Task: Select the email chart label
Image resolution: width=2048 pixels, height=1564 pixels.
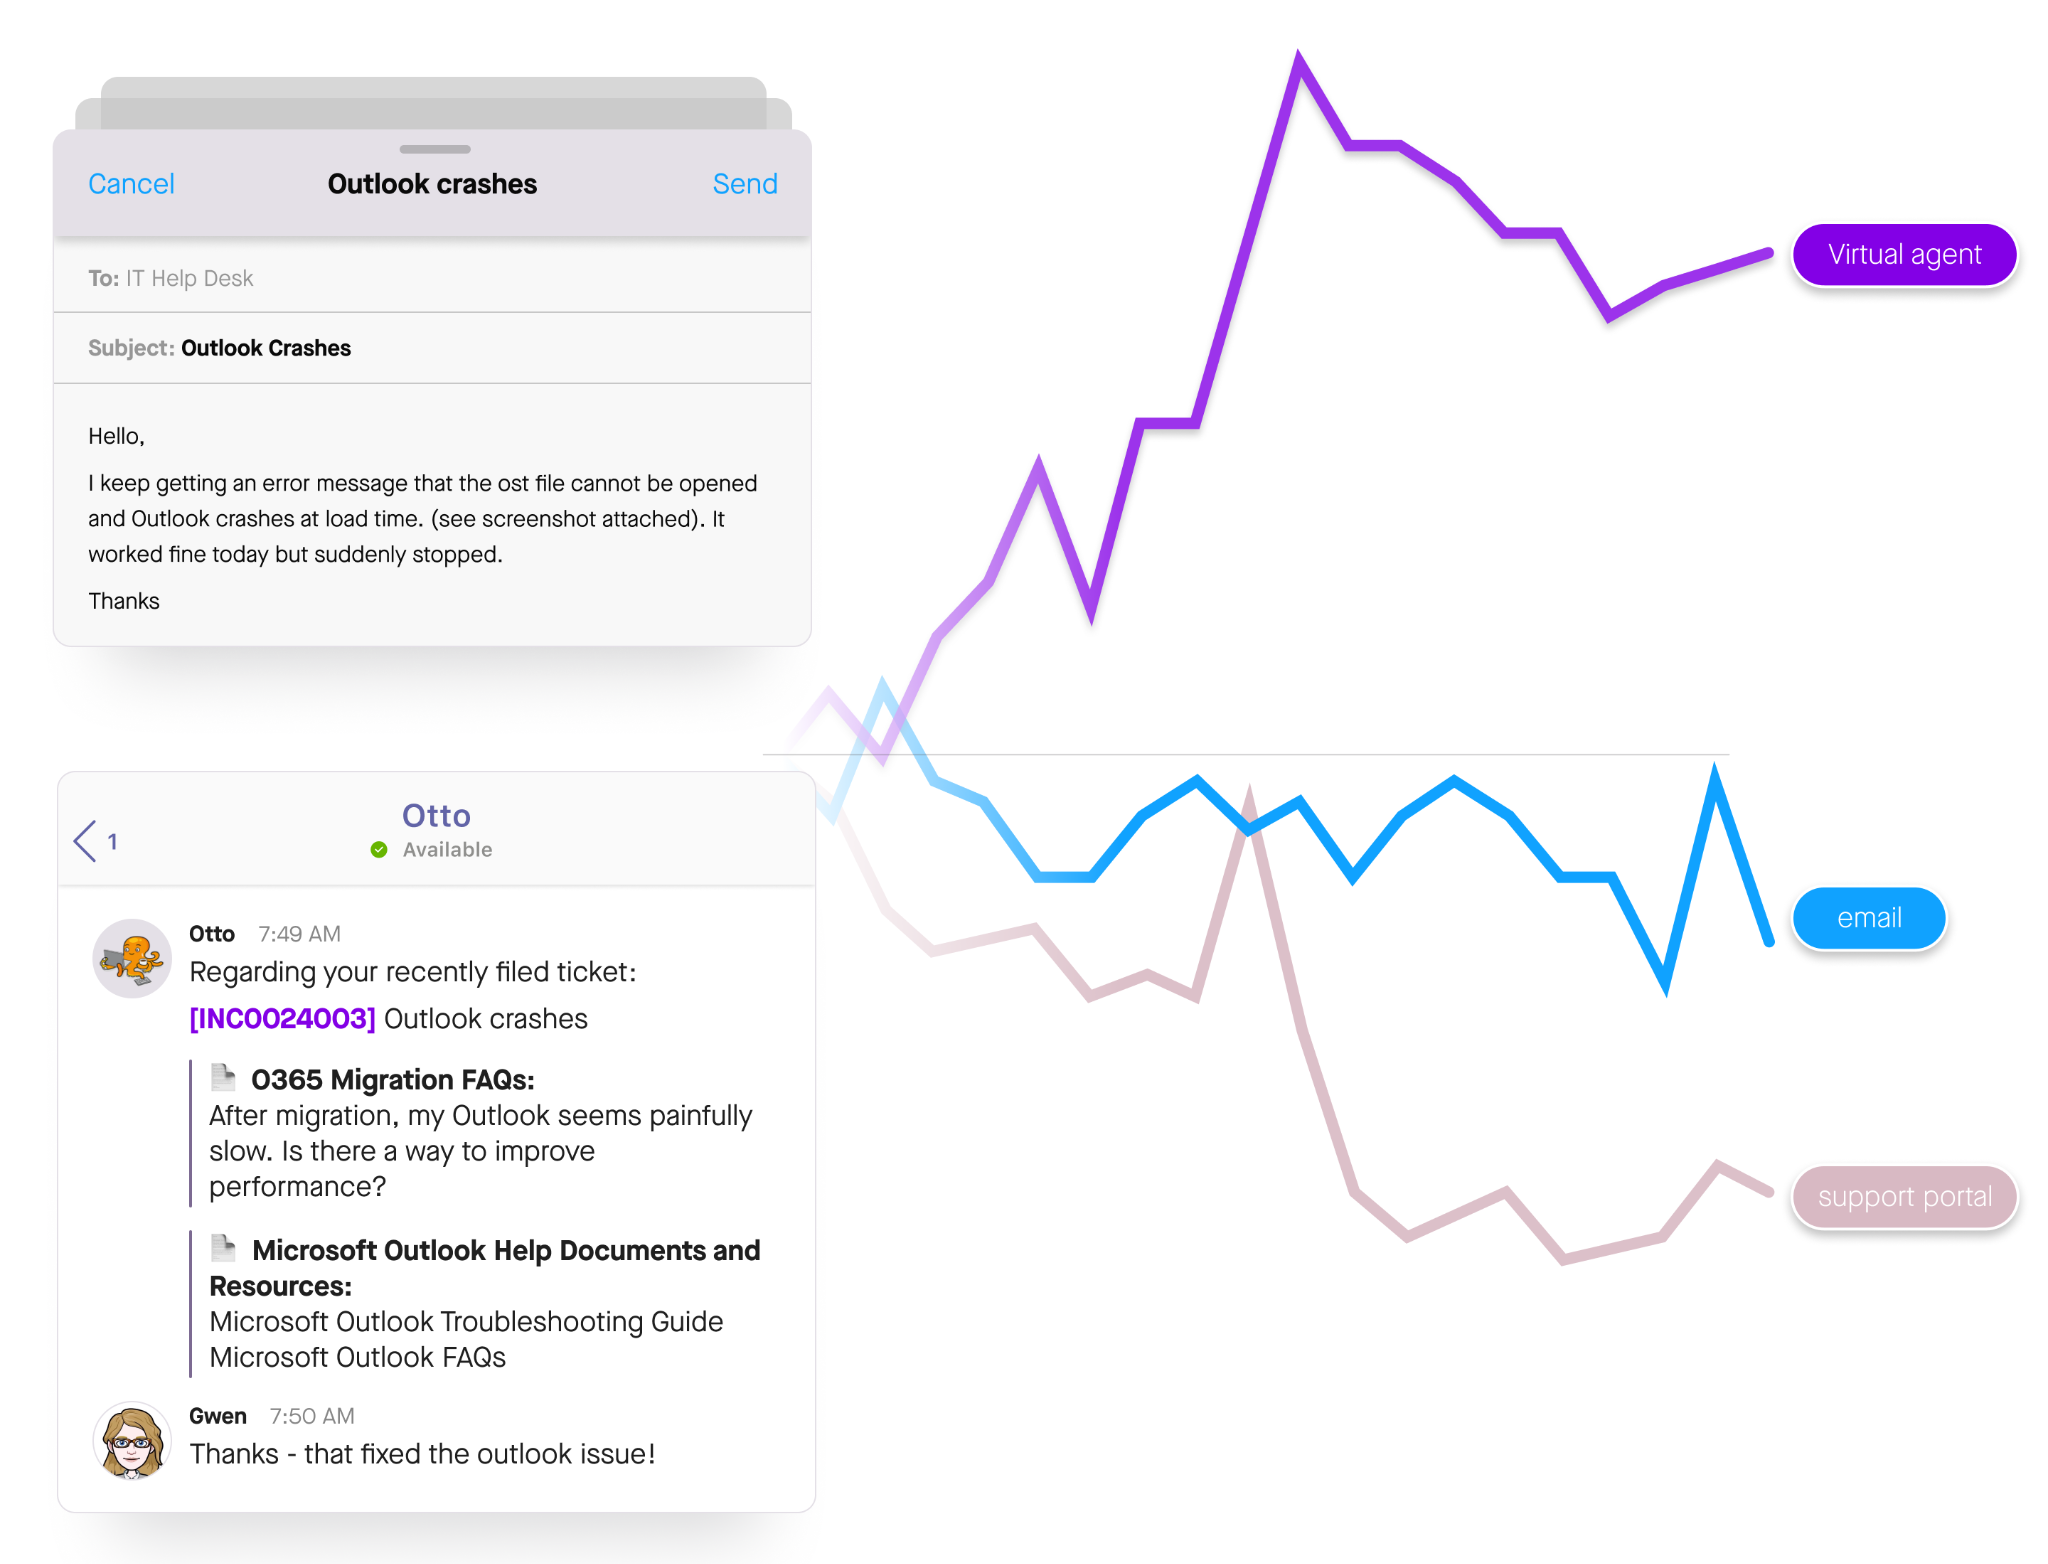Action: [1868, 918]
